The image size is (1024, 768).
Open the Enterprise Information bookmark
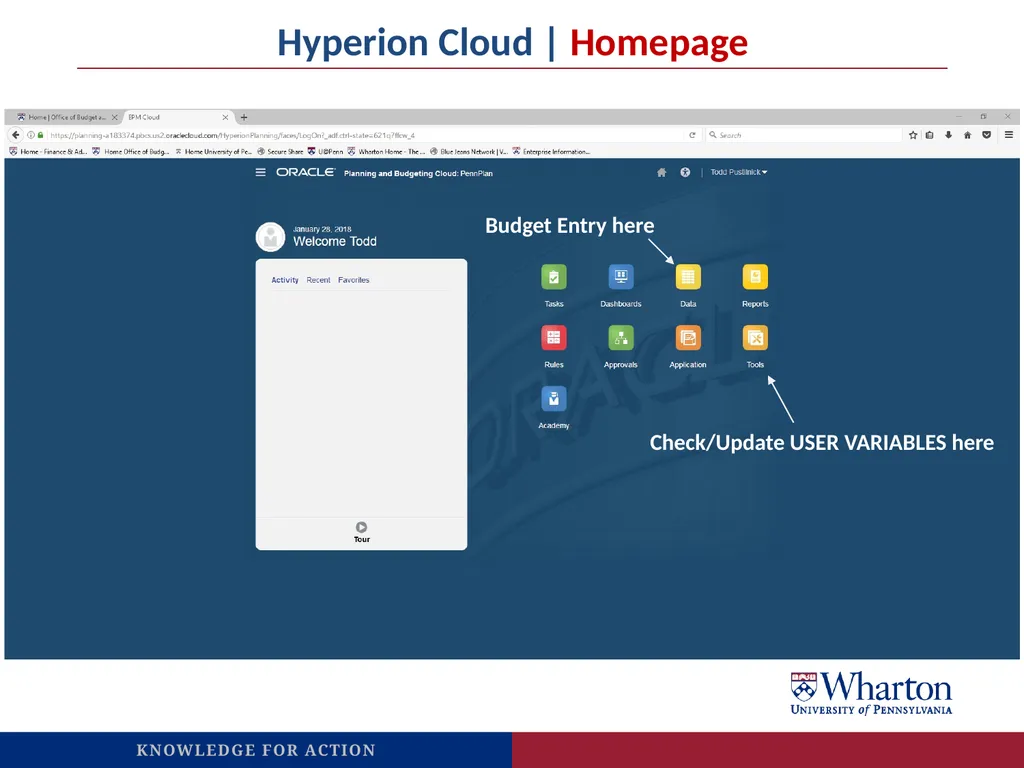(552, 152)
